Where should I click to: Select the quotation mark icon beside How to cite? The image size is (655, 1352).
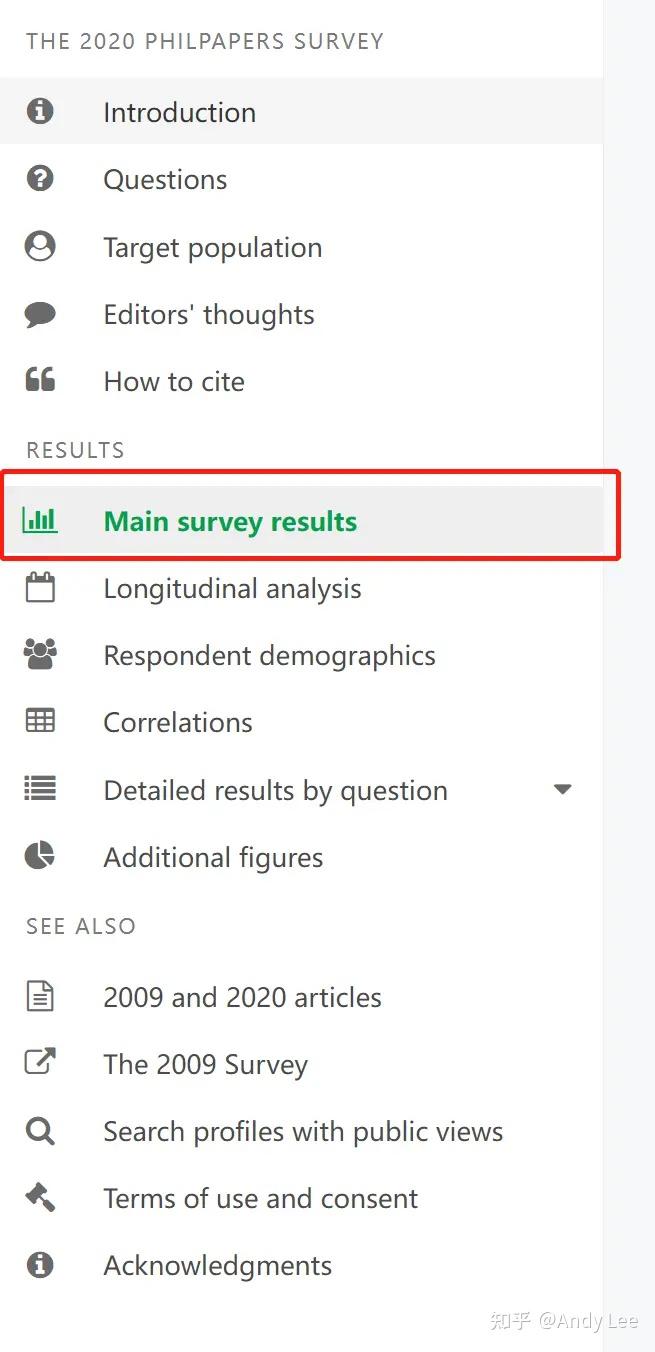[x=40, y=379]
